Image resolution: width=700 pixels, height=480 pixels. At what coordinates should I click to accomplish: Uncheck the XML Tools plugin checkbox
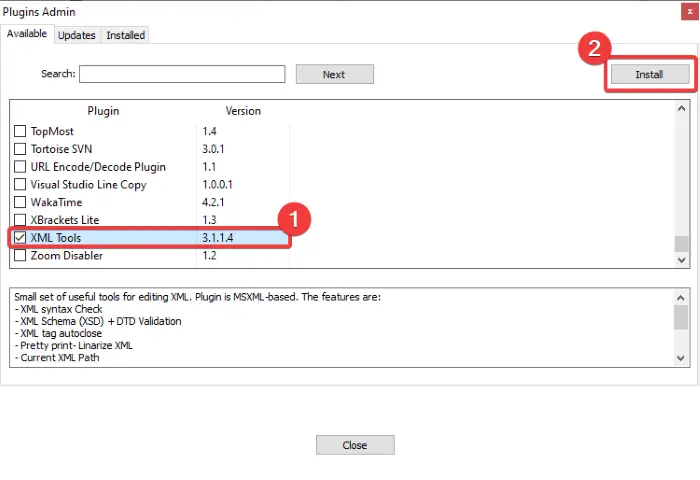click(x=20, y=238)
